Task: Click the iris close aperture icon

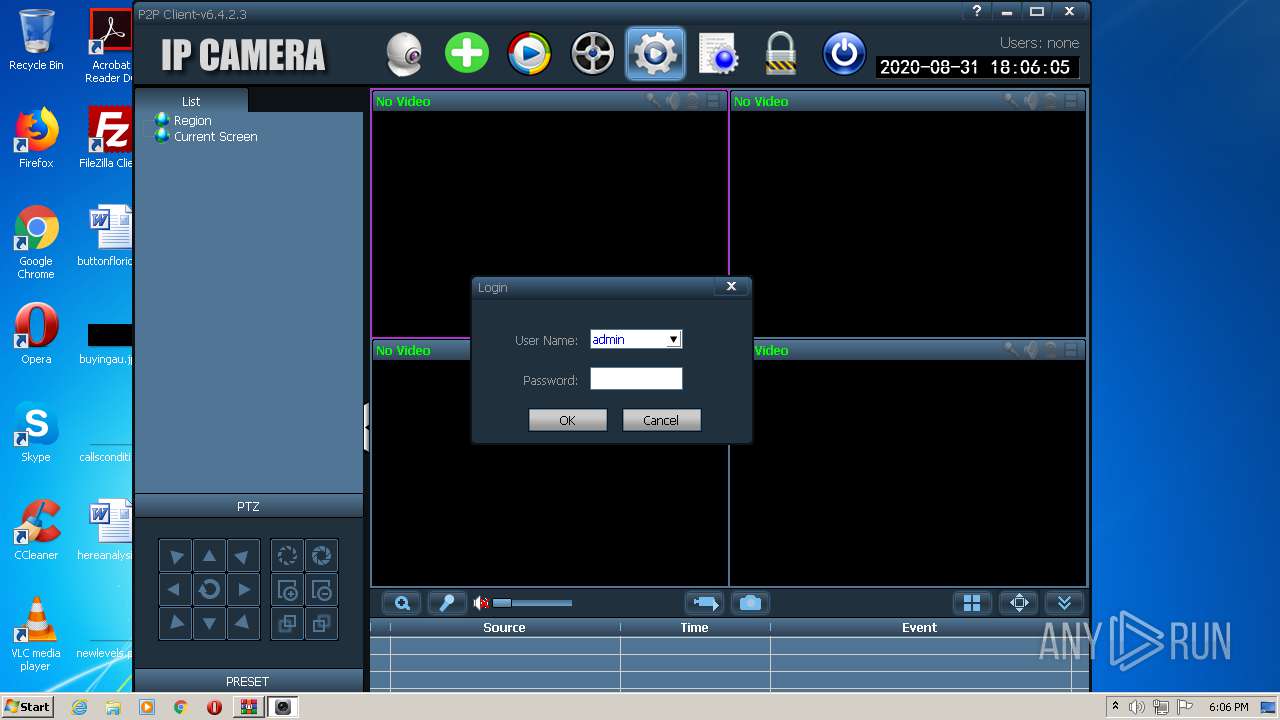Action: [x=287, y=556]
